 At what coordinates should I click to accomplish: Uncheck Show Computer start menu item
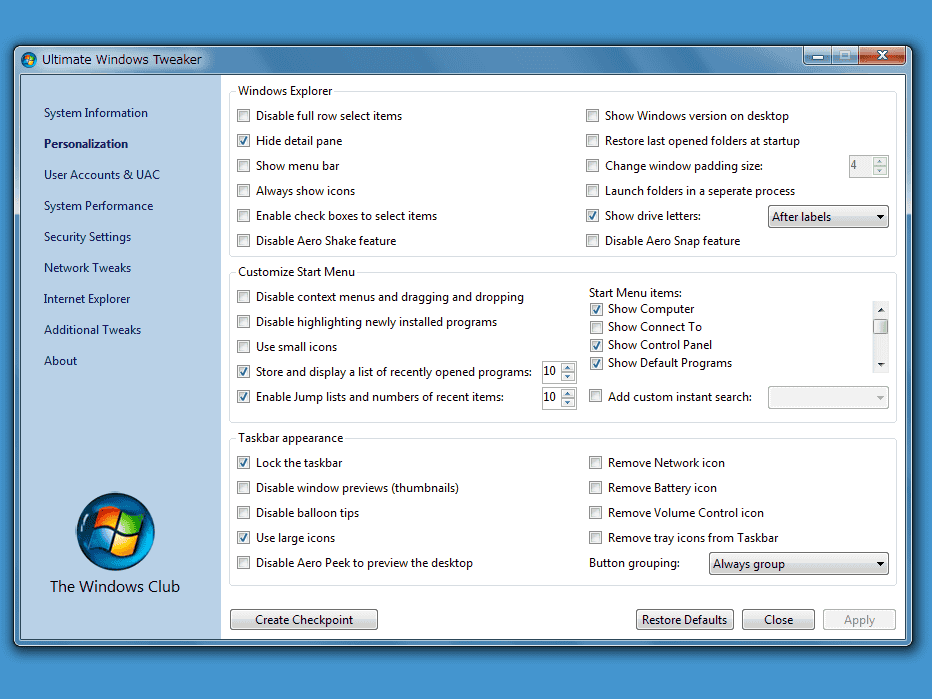(596, 309)
